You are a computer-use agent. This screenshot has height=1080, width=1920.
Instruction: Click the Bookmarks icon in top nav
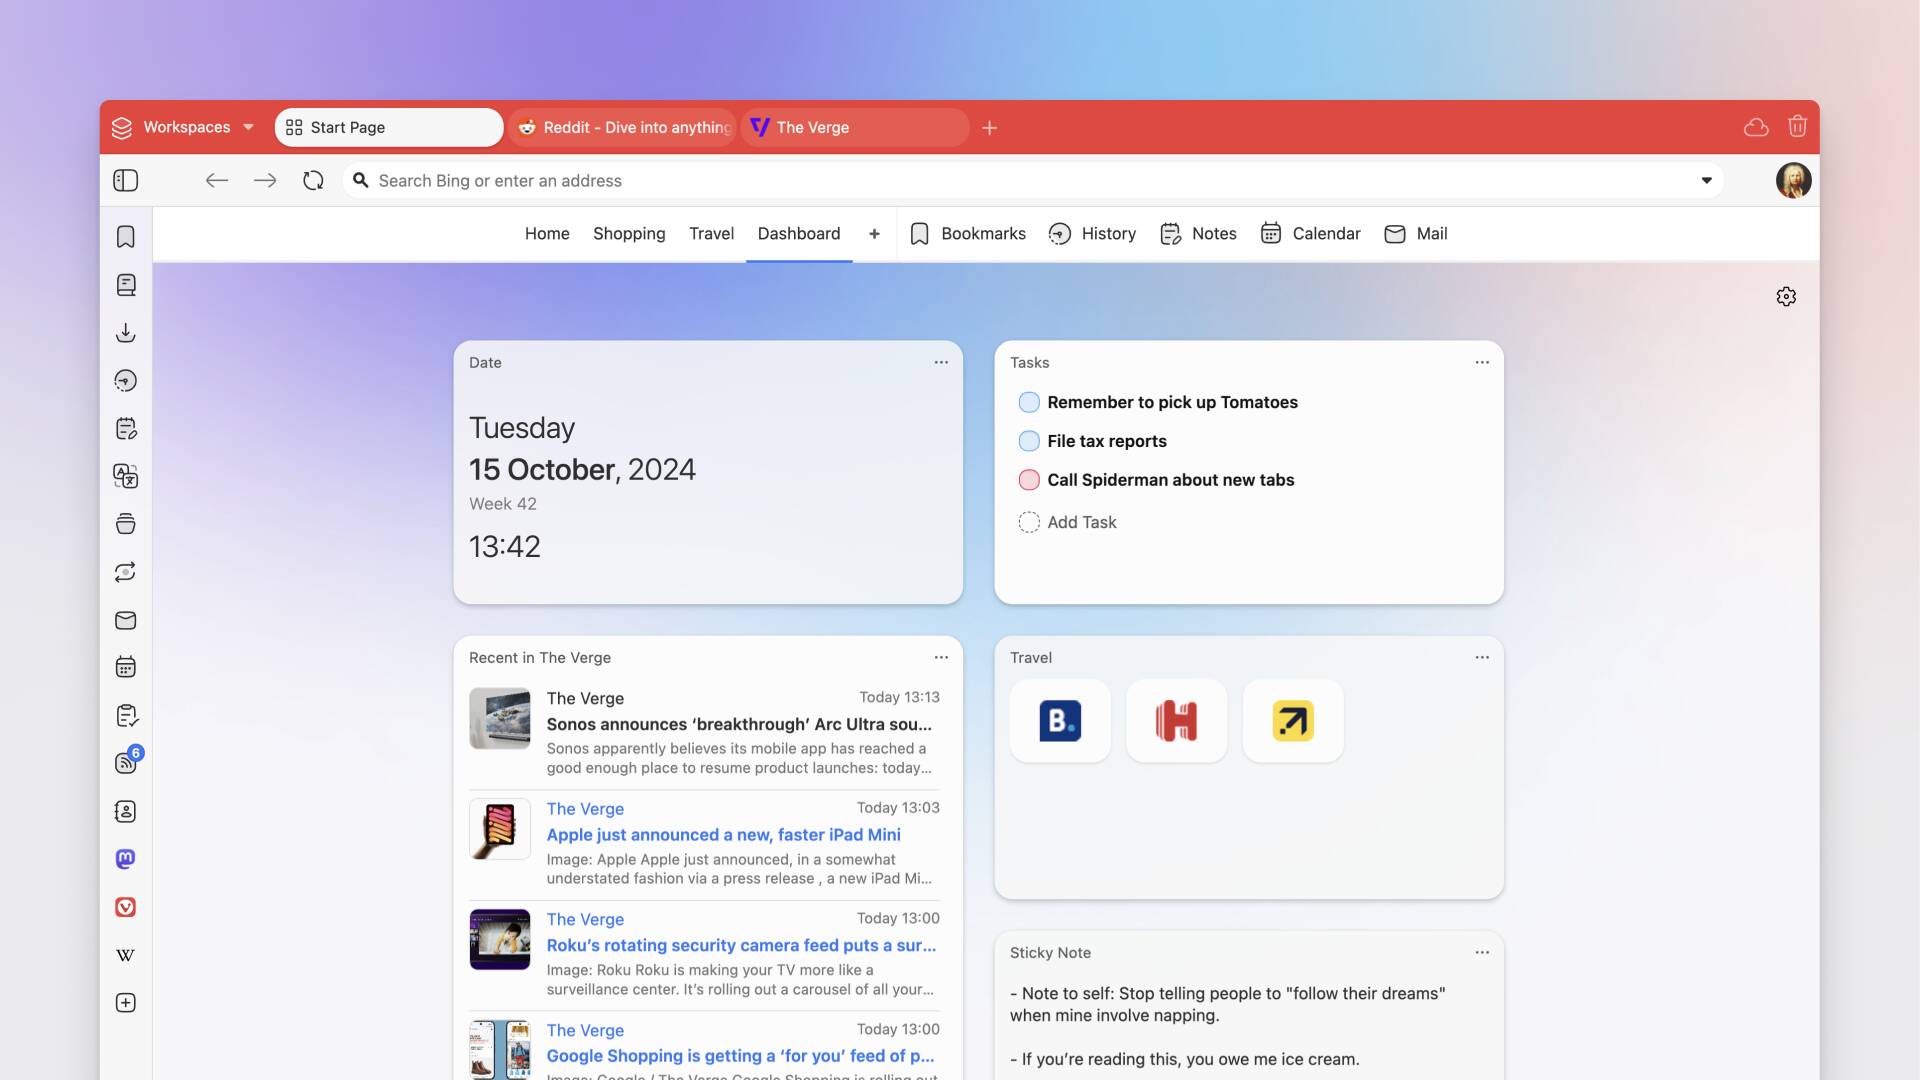pos(919,233)
